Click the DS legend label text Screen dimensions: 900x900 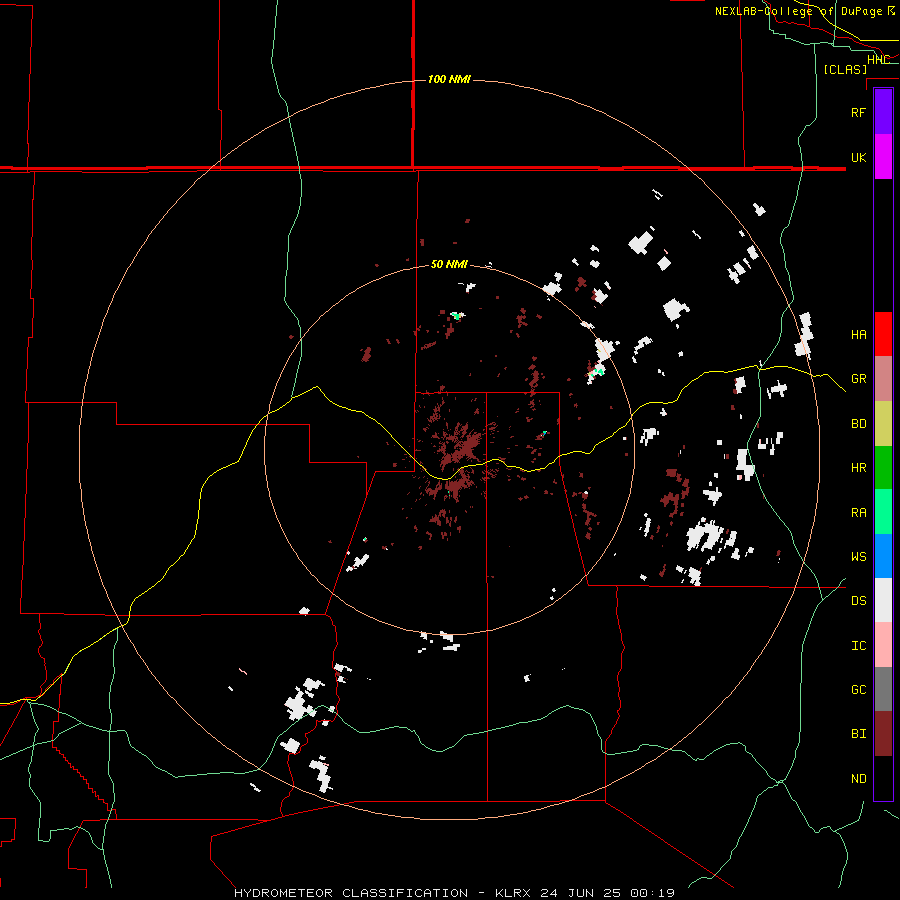click(858, 601)
